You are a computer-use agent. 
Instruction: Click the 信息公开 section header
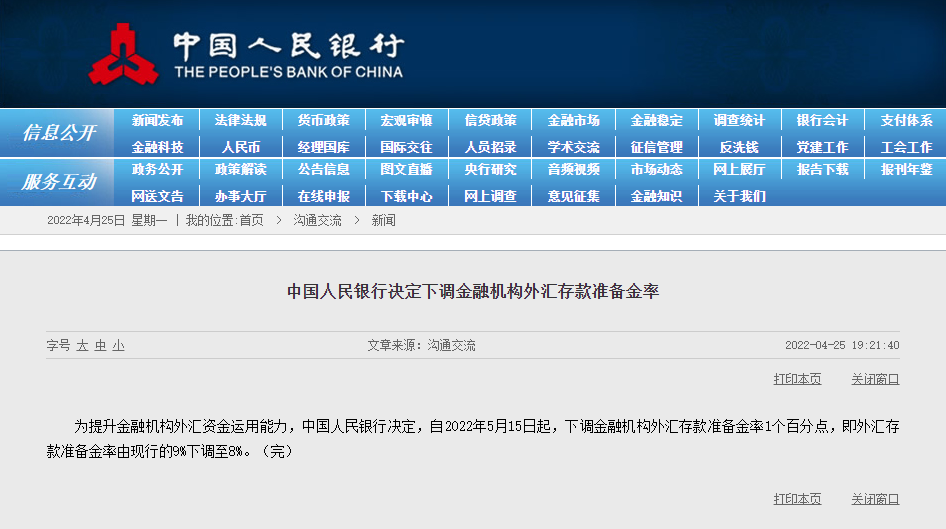59,133
